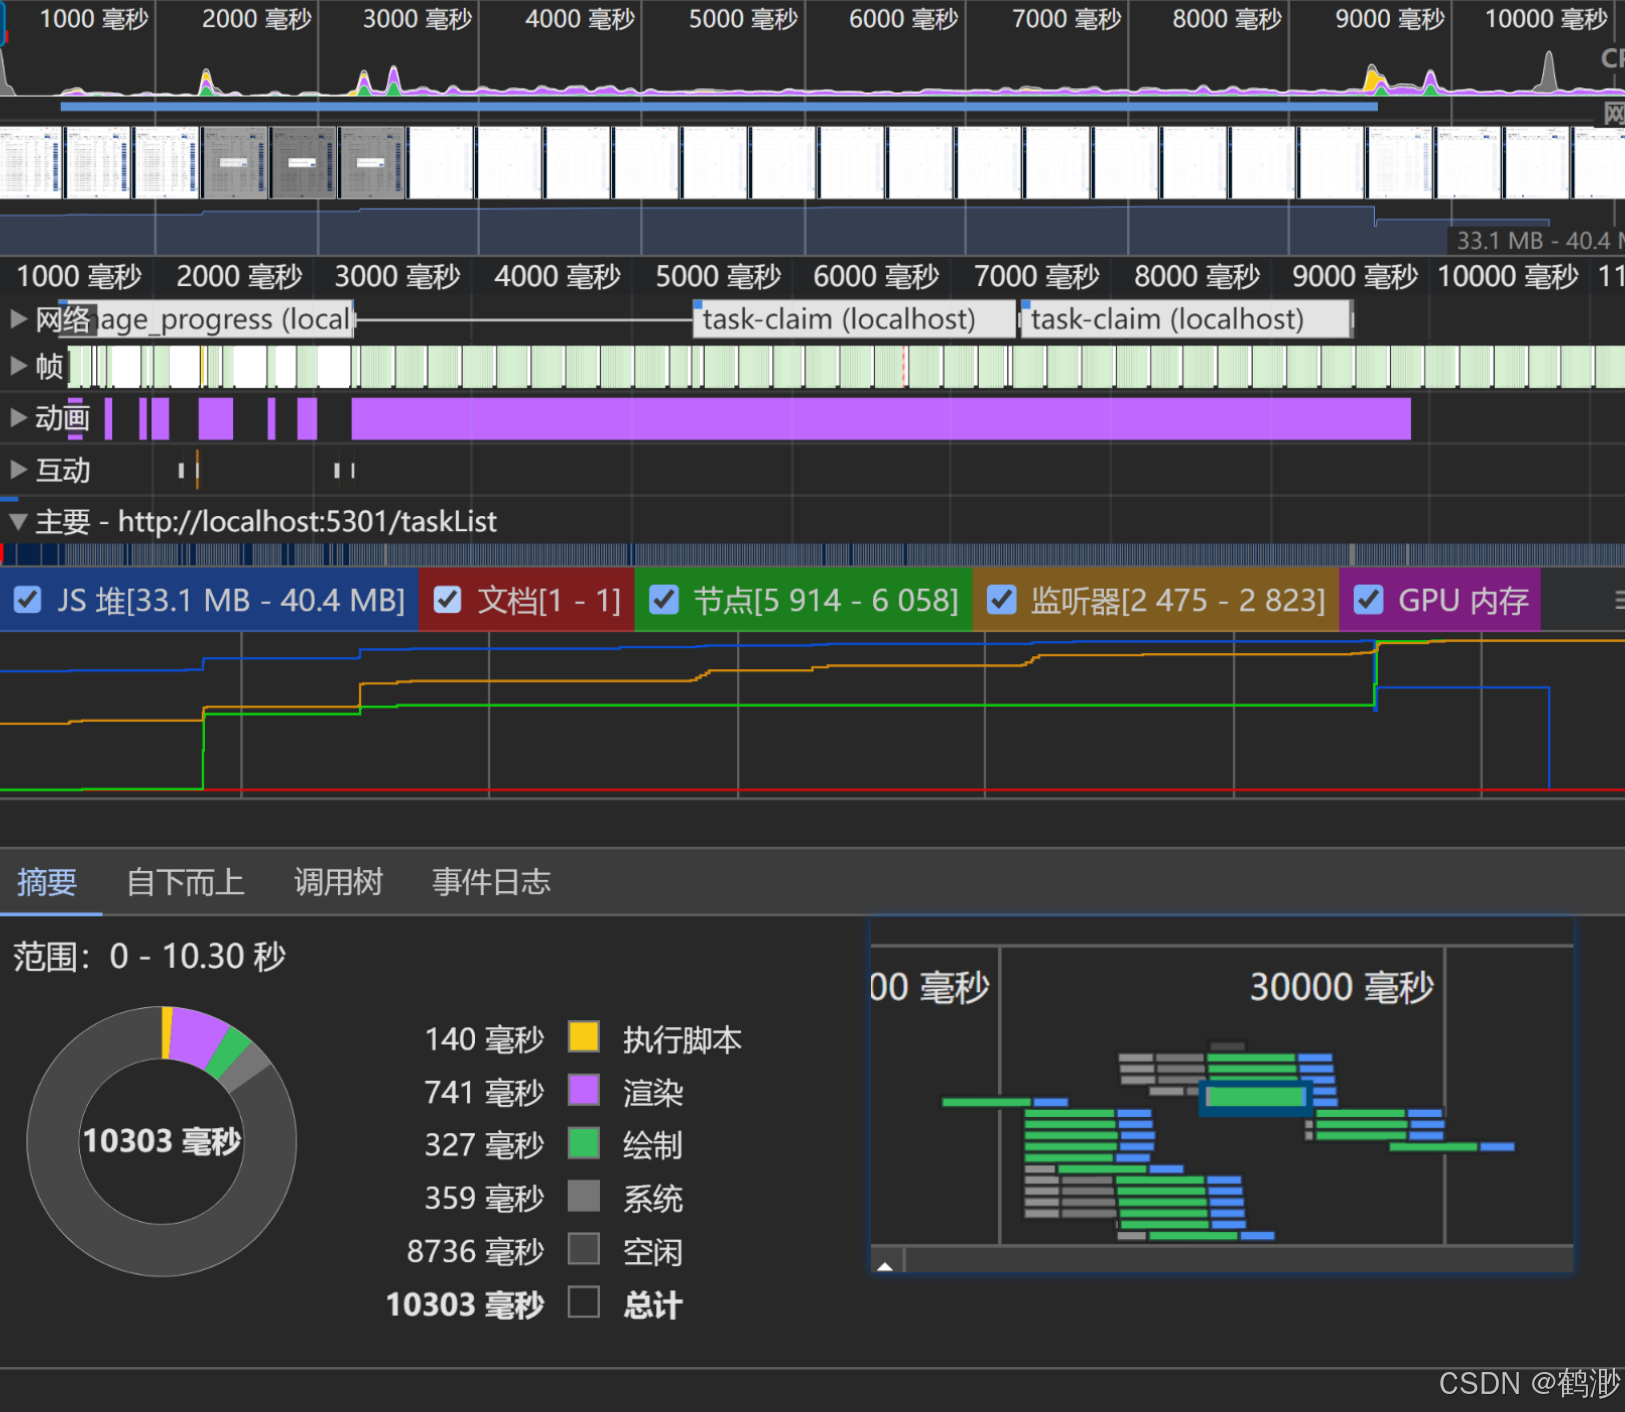Click the 741 毫秒 rendering value
The image size is (1625, 1412).
pyautogui.click(x=484, y=1092)
